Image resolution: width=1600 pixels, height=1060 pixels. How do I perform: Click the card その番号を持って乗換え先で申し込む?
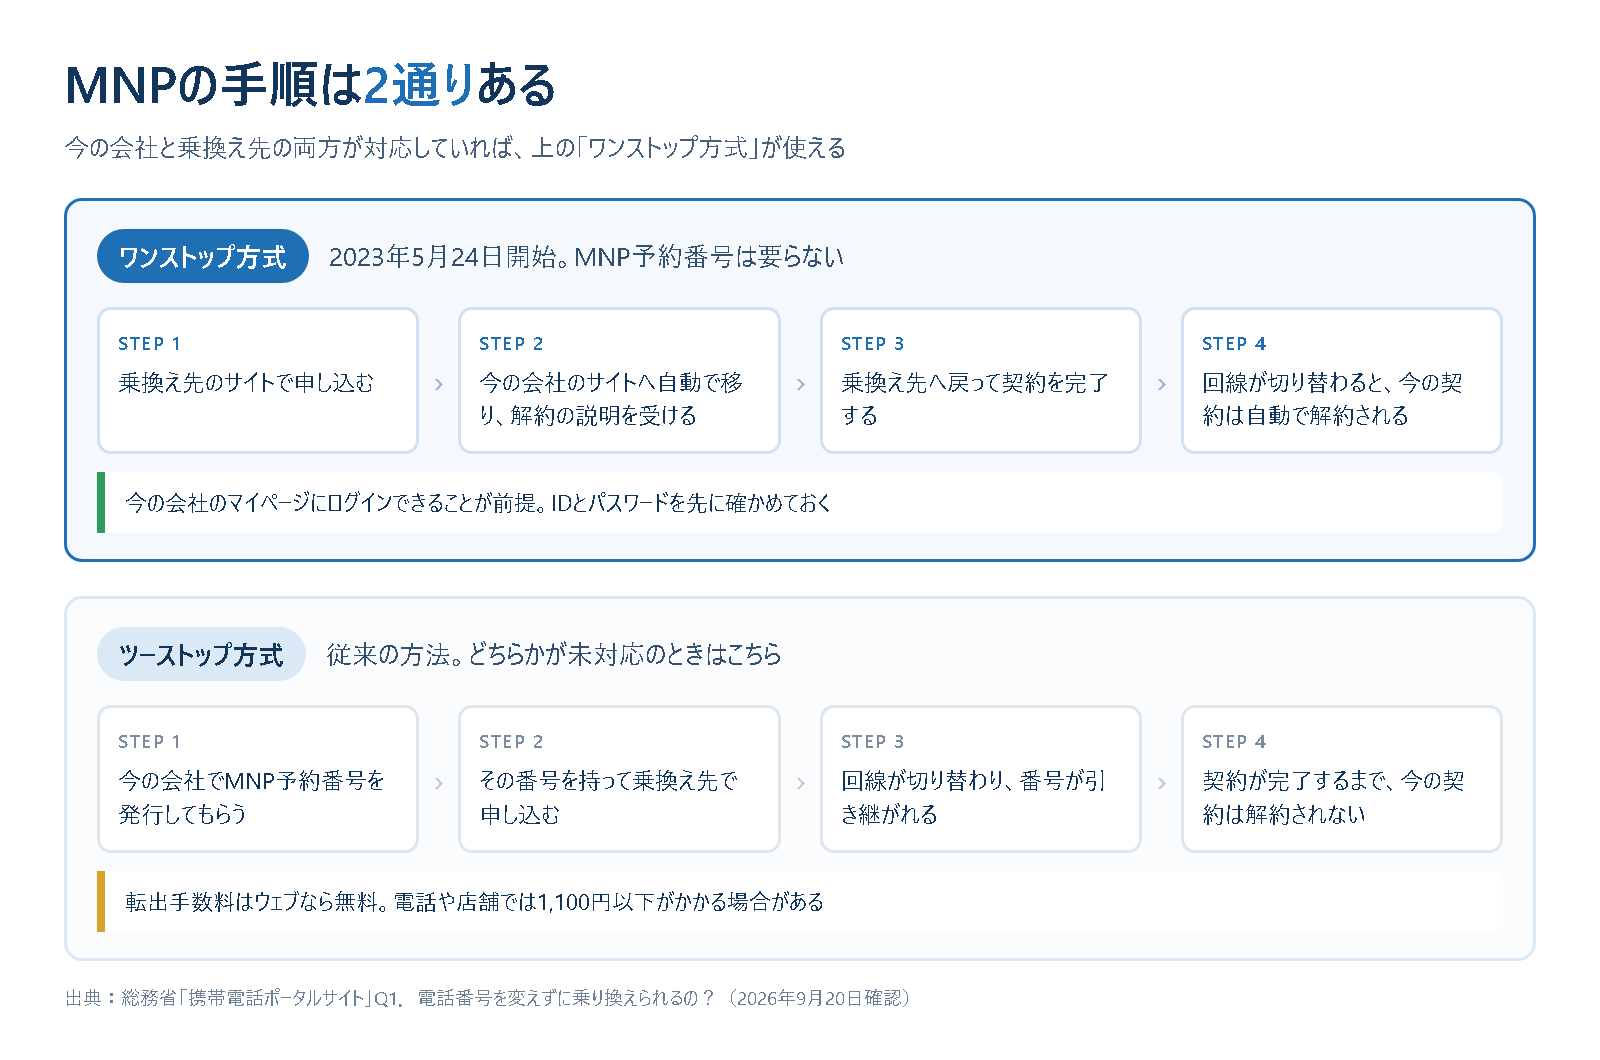[x=619, y=779]
